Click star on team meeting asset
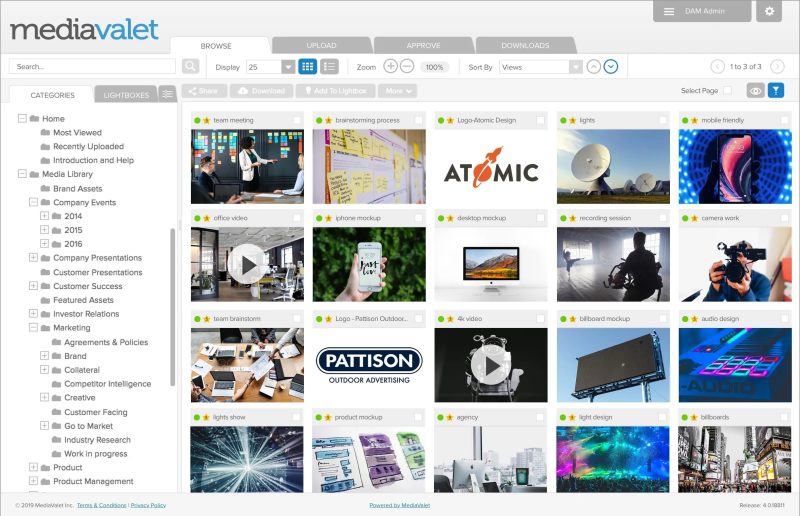 pyautogui.click(x=207, y=120)
